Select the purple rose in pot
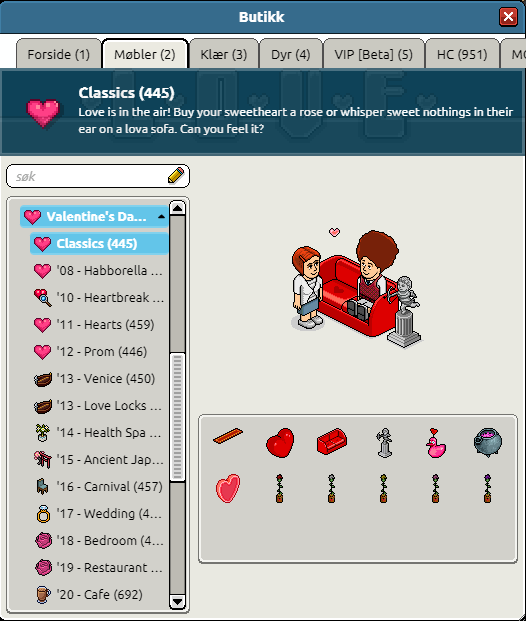526x621 pixels. pos(488,488)
